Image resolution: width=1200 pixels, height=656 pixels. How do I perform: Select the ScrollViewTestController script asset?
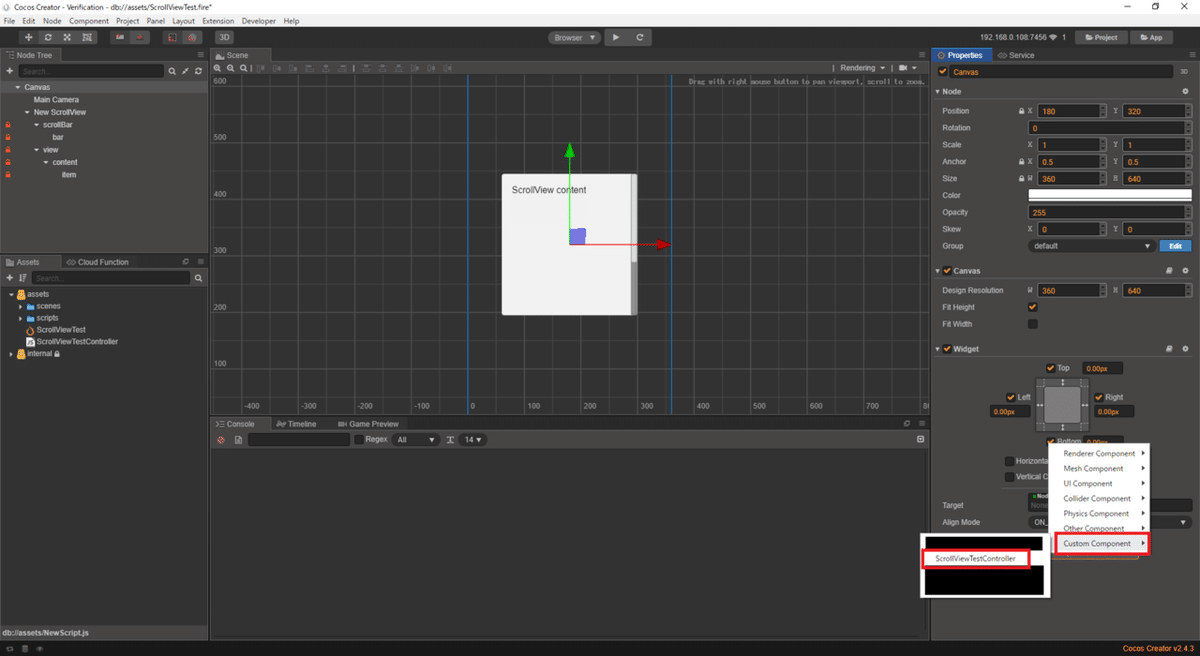point(77,342)
